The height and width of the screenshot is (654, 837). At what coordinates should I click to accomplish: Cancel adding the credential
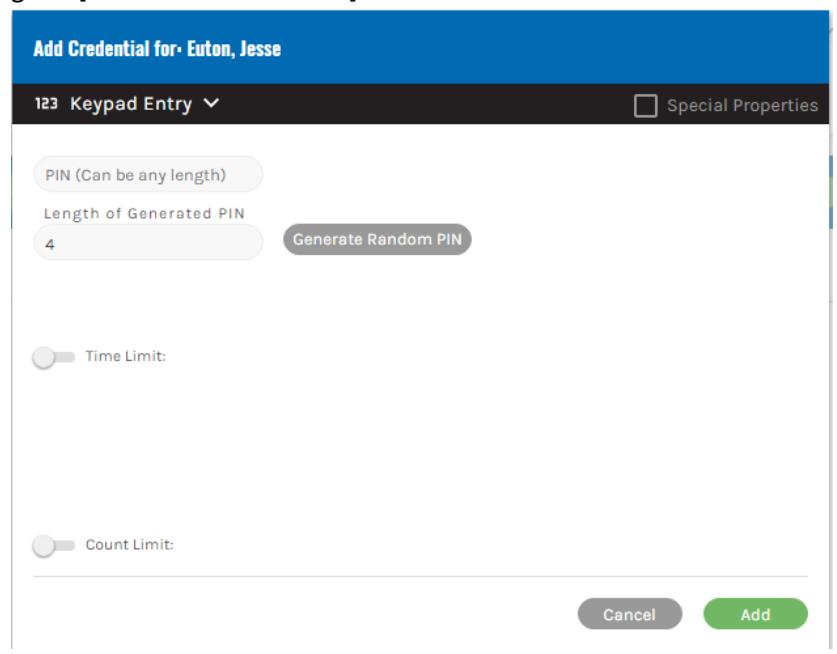pyautogui.click(x=629, y=614)
